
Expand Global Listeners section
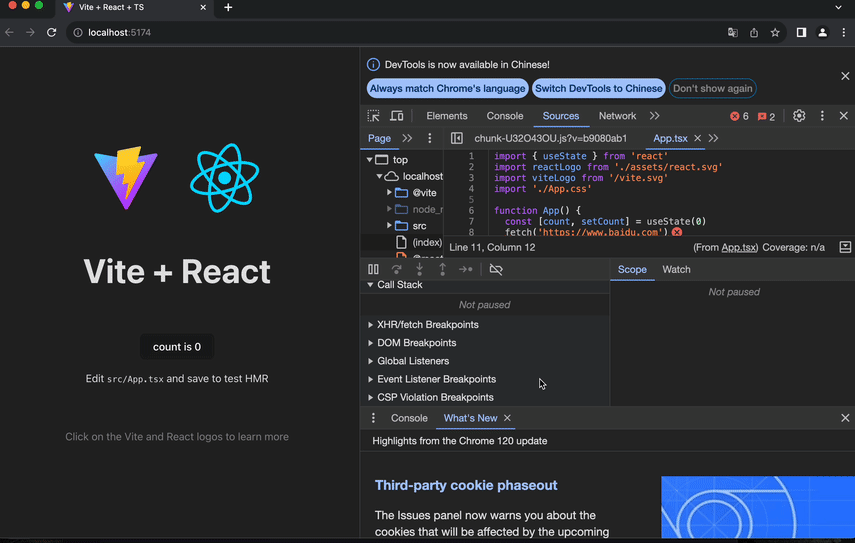point(370,361)
